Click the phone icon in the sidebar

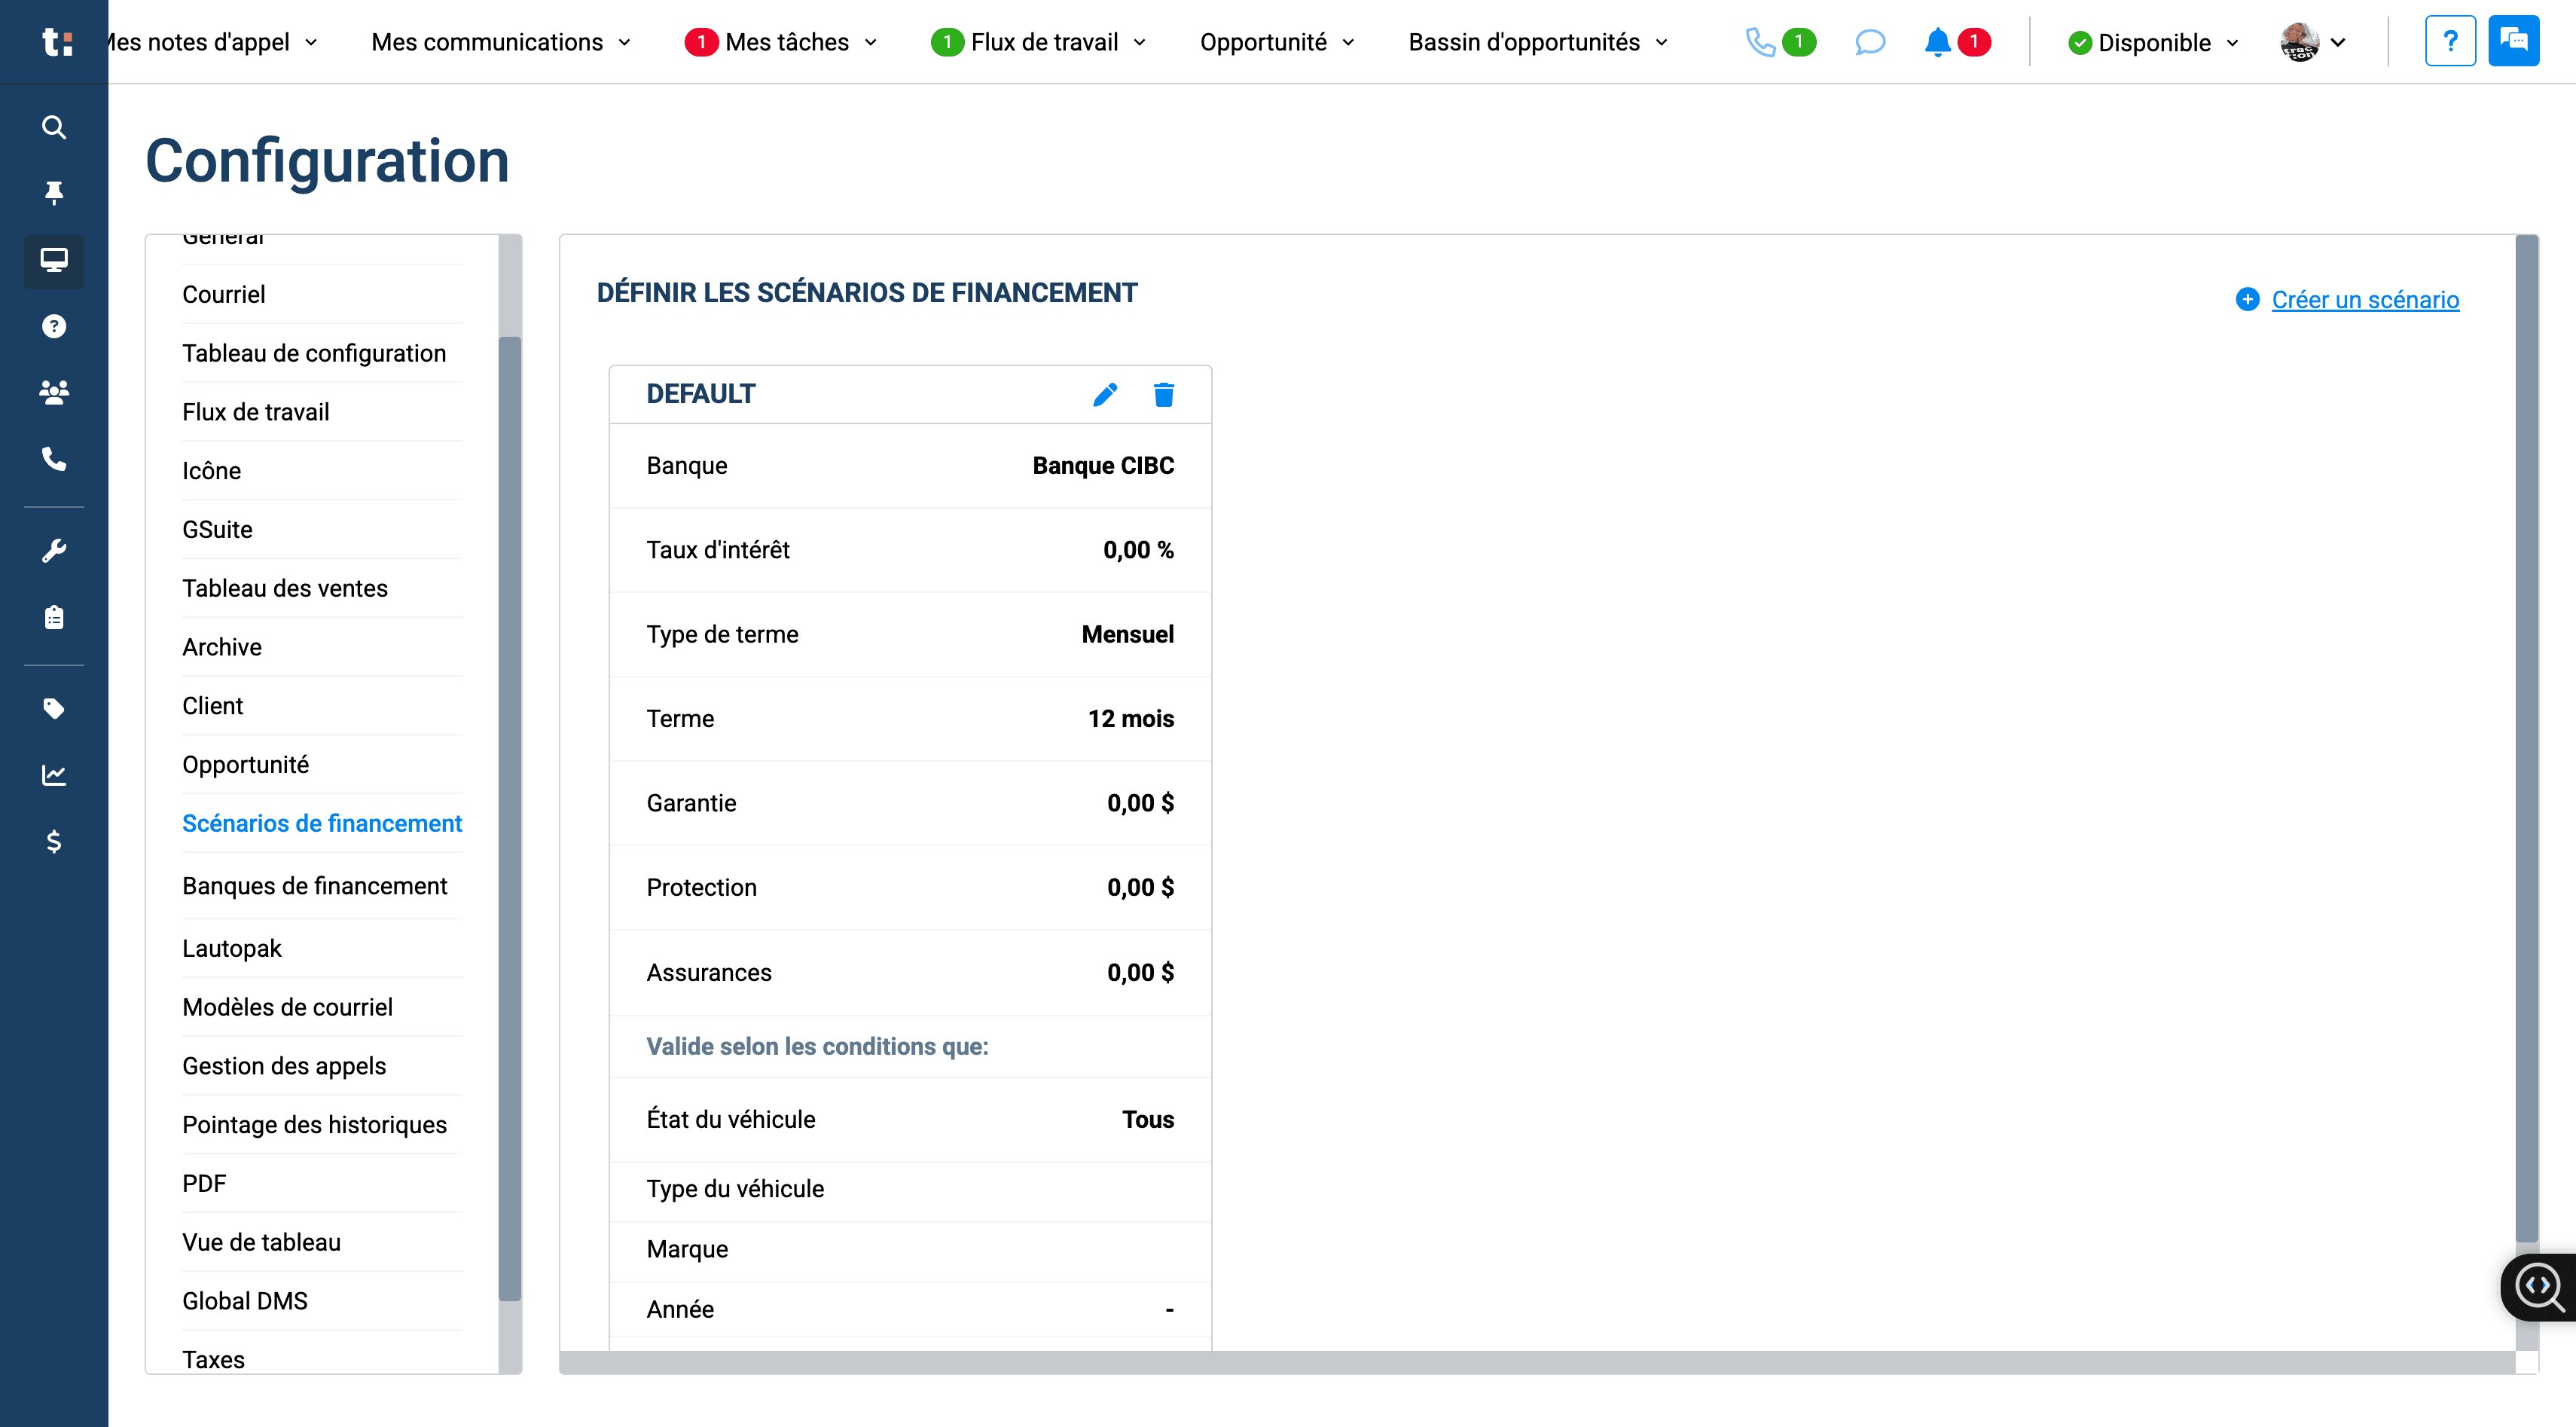[54, 459]
